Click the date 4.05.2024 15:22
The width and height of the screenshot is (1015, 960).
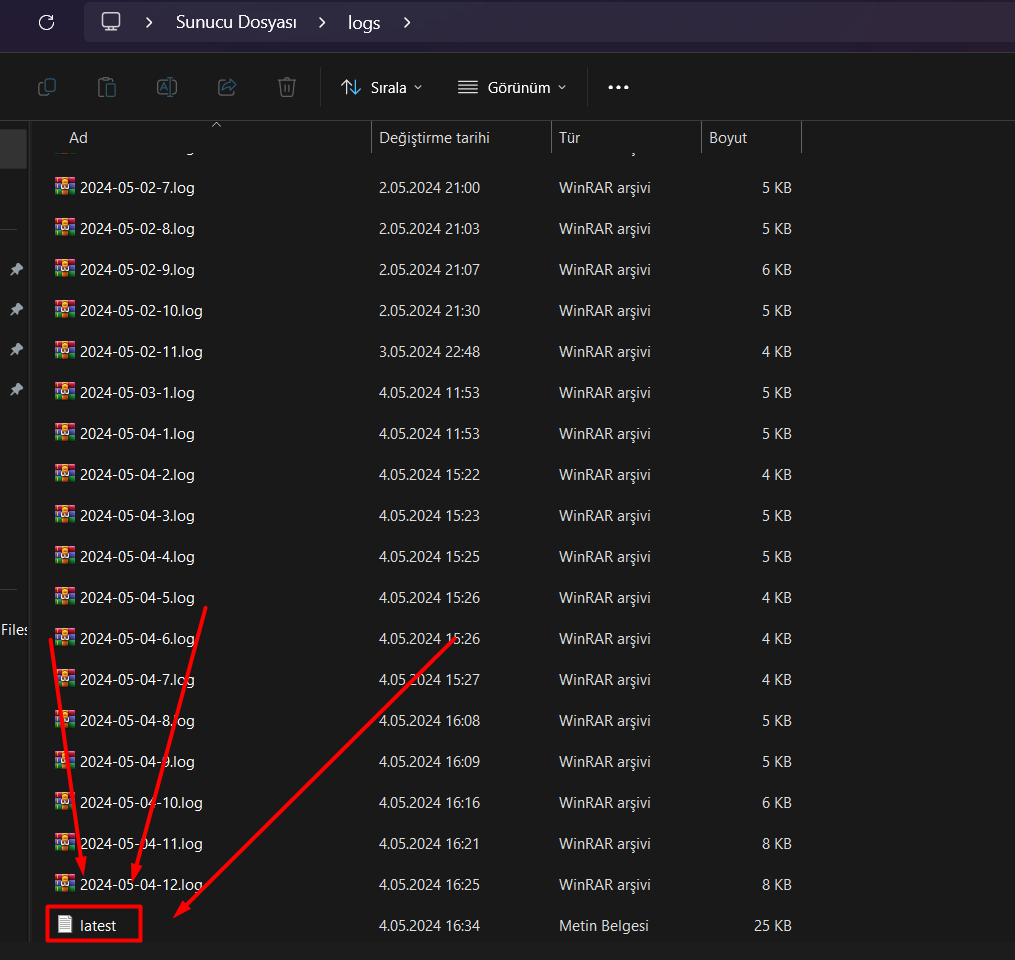[429, 474]
